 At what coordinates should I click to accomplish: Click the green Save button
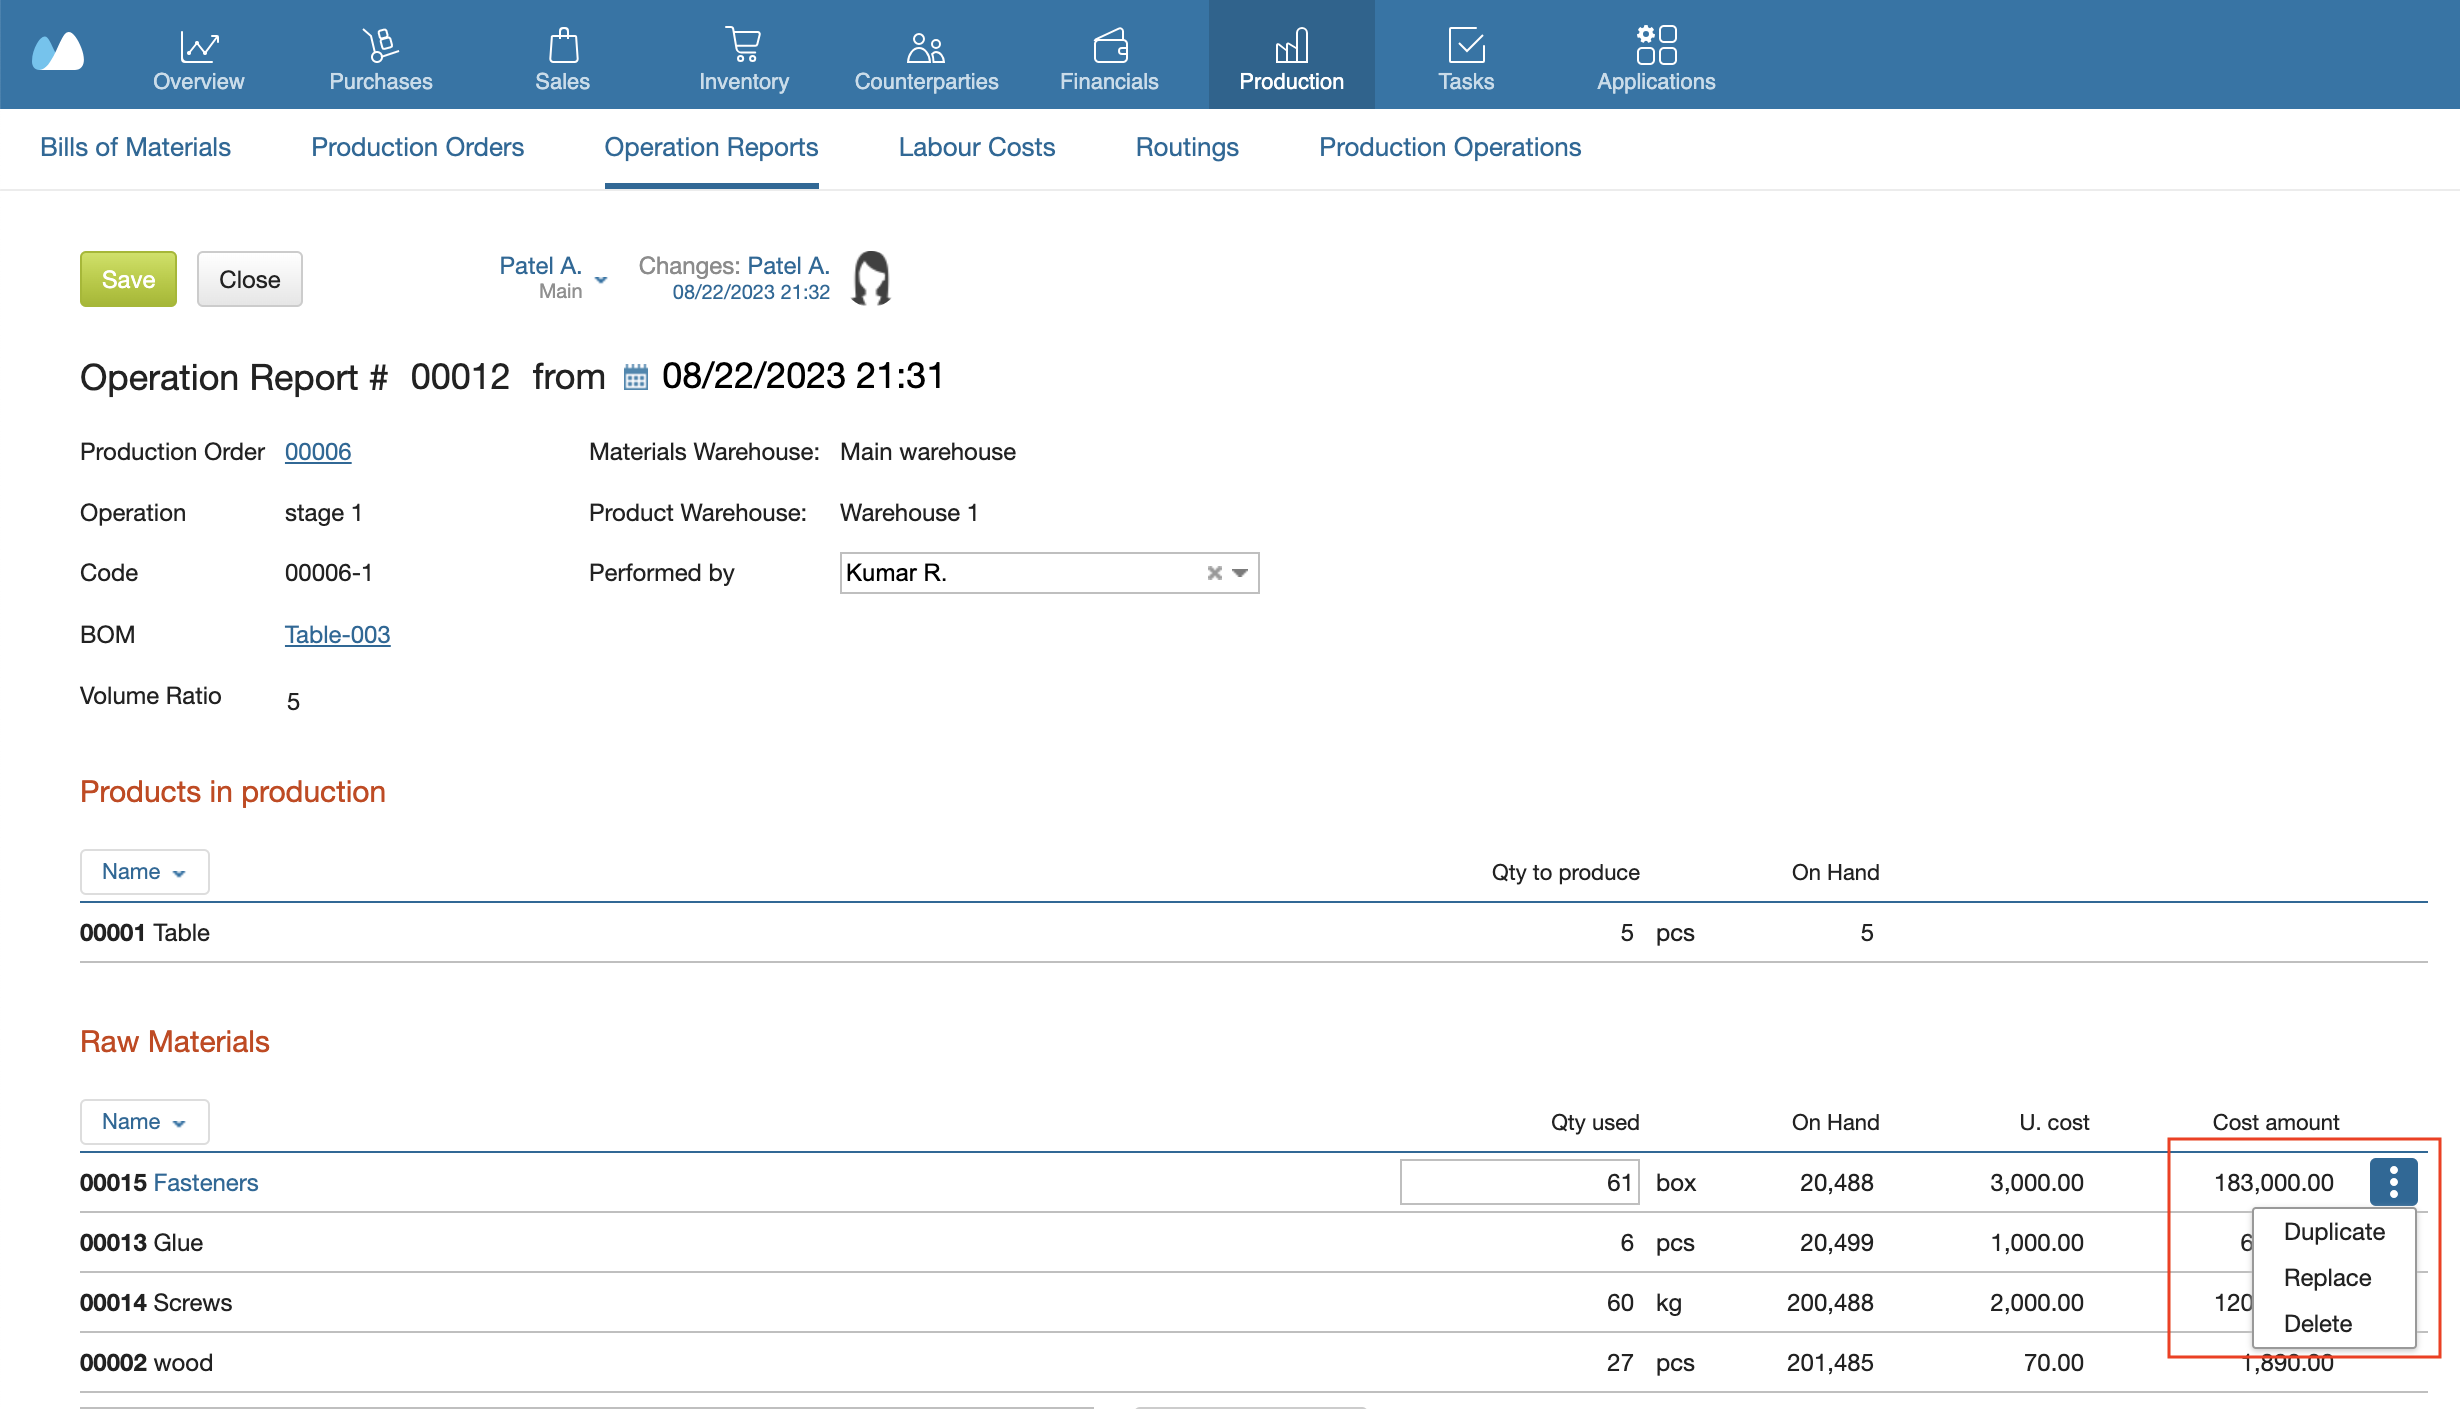click(128, 279)
